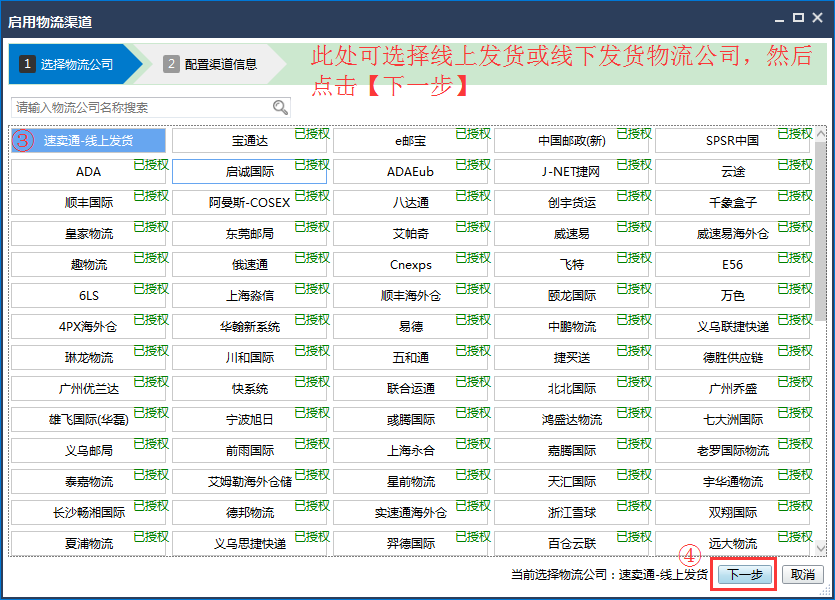The image size is (835, 600).
Task: Choose 宁波旭日 company
Action: (x=249, y=419)
